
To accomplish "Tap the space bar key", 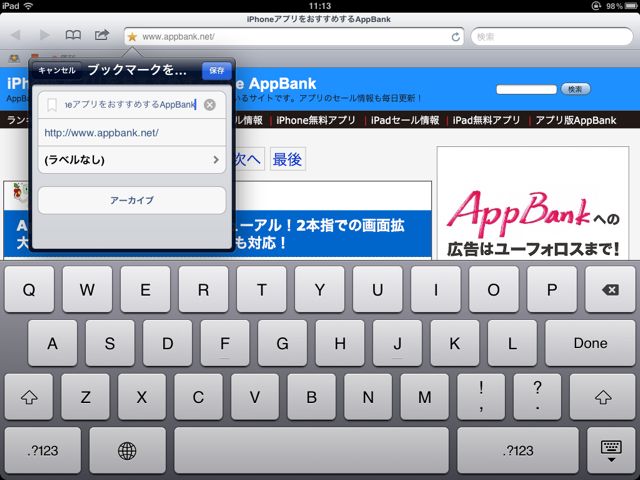I will (x=311, y=450).
